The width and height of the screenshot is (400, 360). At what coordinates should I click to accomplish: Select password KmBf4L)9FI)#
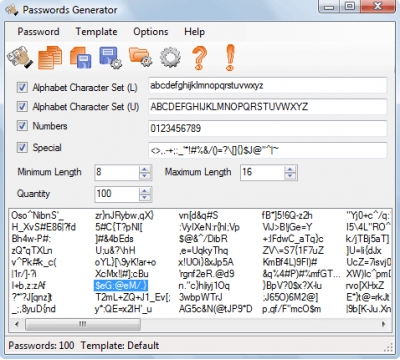click(x=290, y=262)
